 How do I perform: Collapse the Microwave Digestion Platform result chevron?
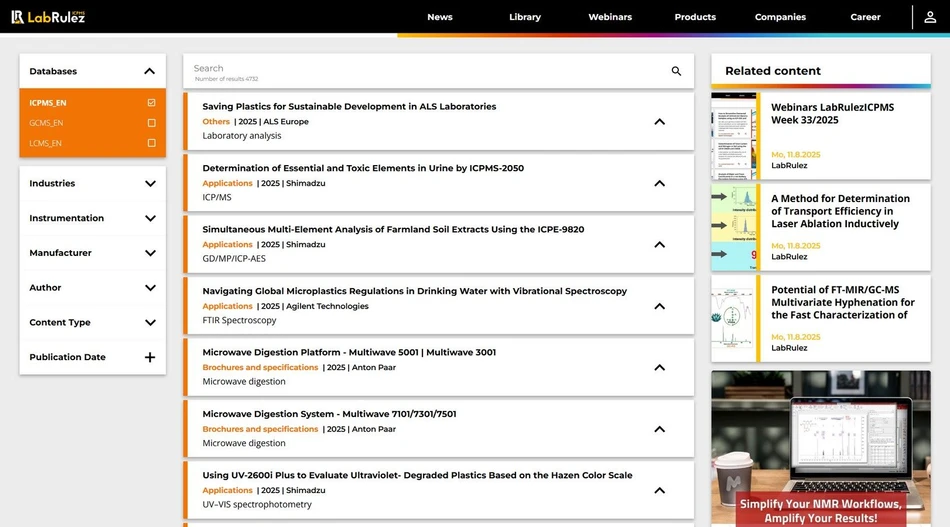click(x=659, y=367)
